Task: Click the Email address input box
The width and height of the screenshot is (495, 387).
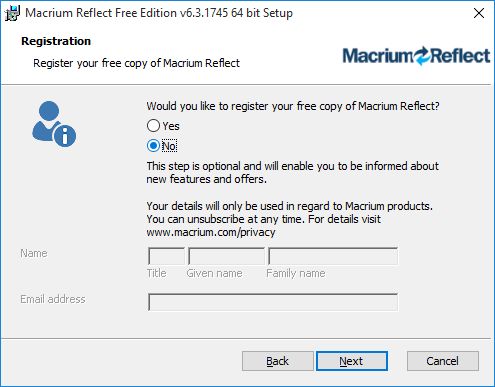Action: [x=273, y=302]
